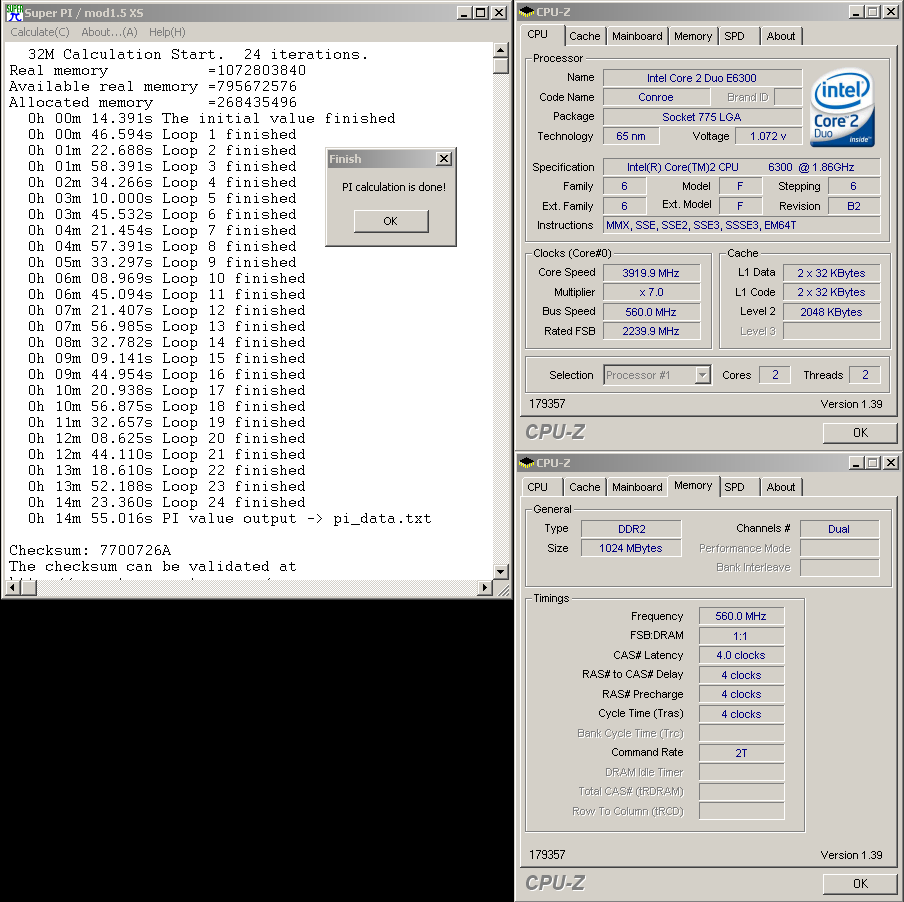Click the Code Name value 'Conroe'
This screenshot has height=902, width=904.
(656, 97)
